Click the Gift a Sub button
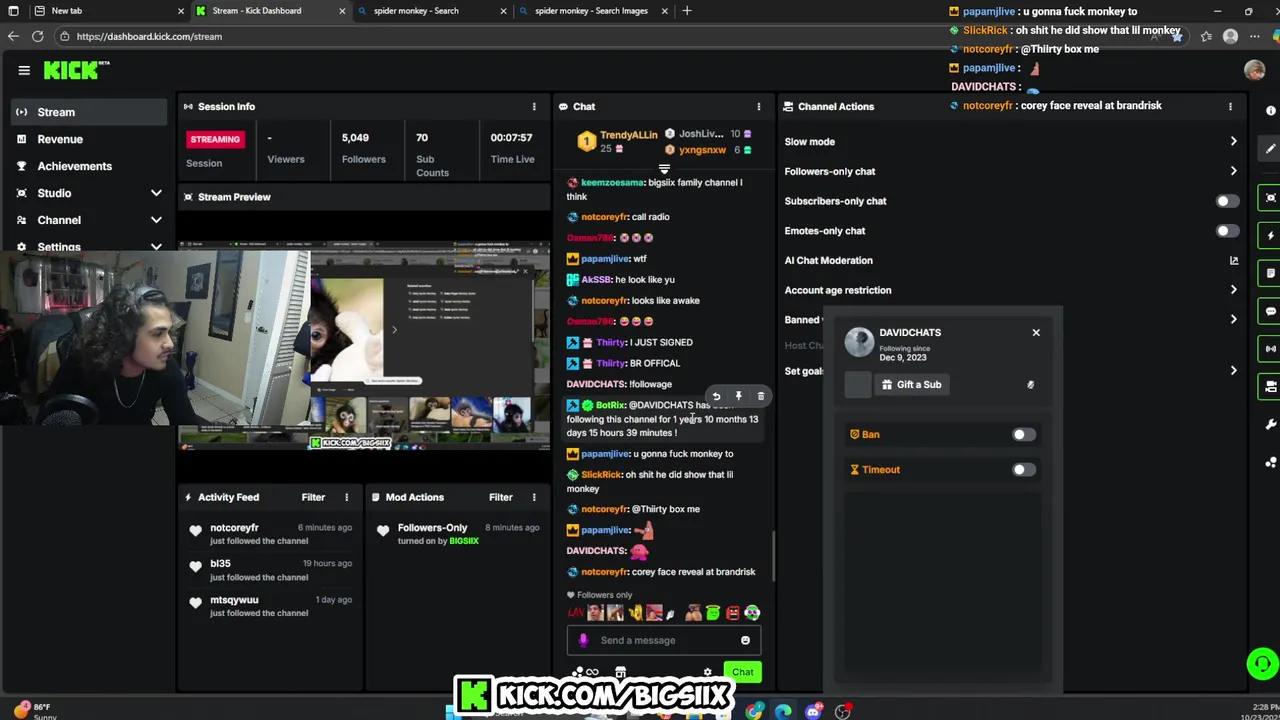Viewport: 1280px width, 720px height. [911, 384]
